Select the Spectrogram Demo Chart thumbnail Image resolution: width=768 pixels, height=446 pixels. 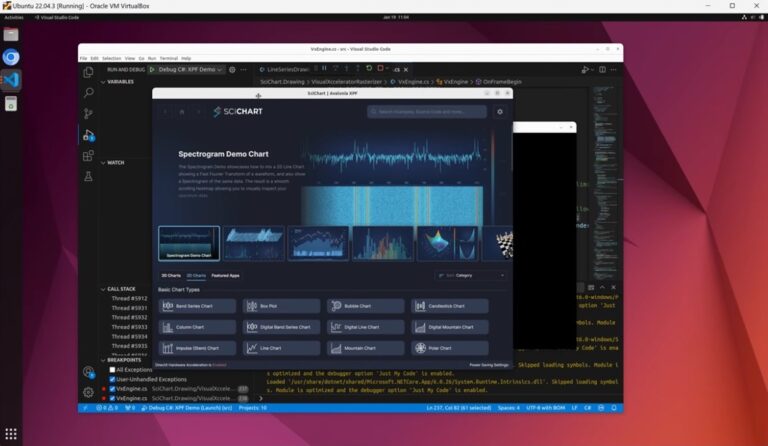[x=189, y=243]
